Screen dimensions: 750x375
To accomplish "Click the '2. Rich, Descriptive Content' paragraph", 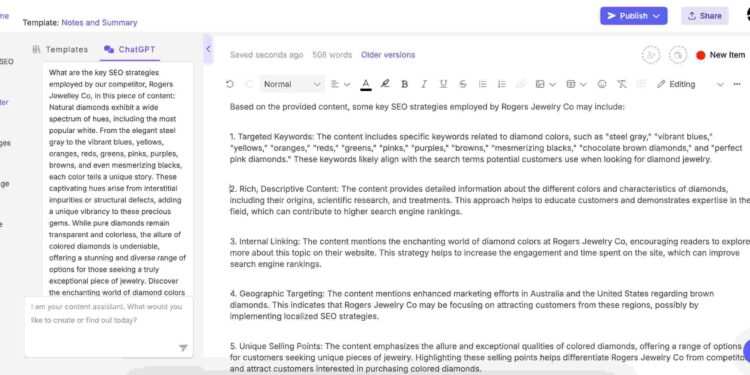I will point(490,200).
